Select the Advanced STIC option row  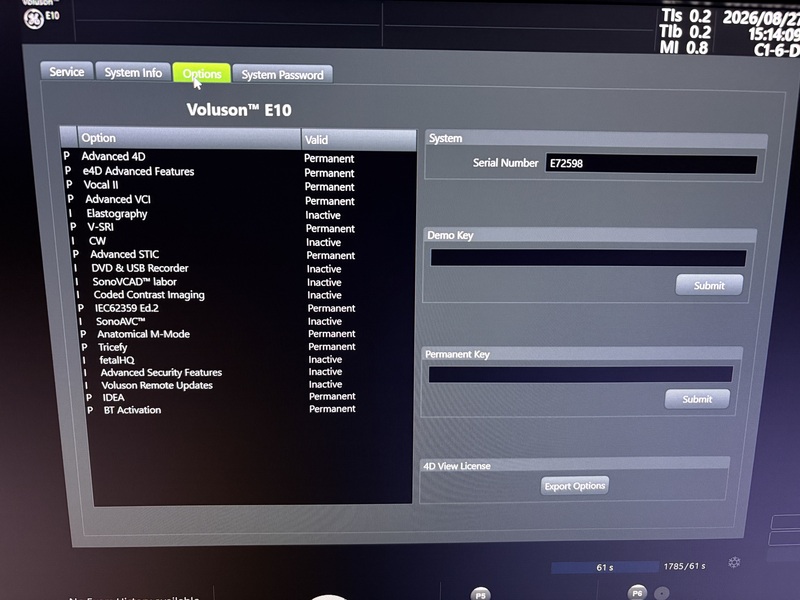point(242,255)
